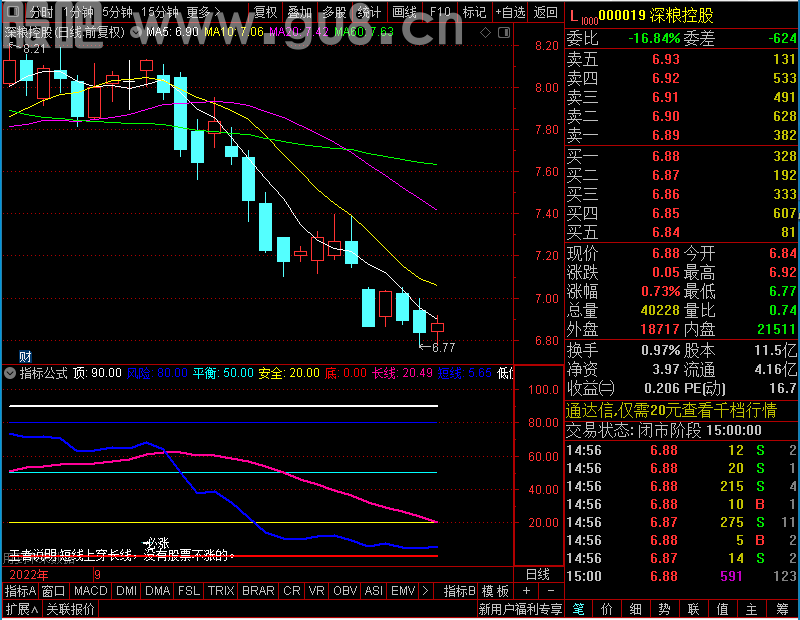Collapse the 指标公式 indicator header chevron
Screen dimensions: 800x620
[x=10, y=373]
